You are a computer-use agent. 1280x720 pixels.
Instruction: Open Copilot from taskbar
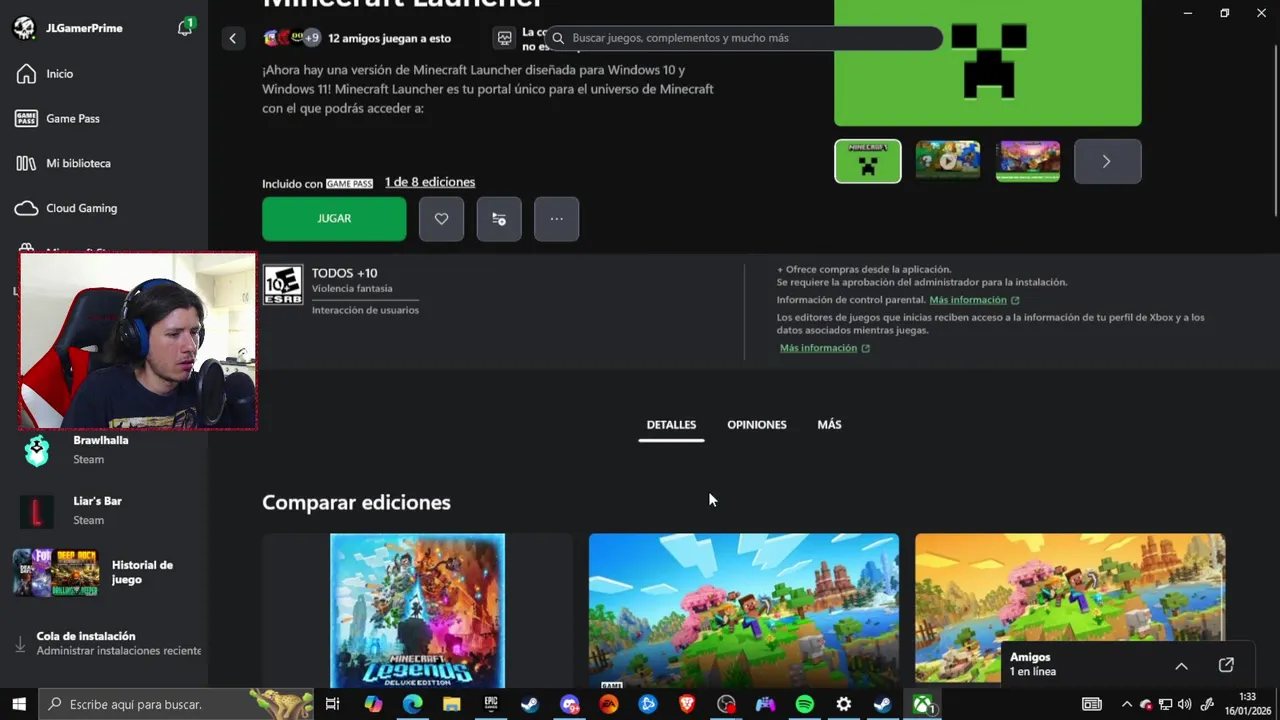(x=373, y=704)
